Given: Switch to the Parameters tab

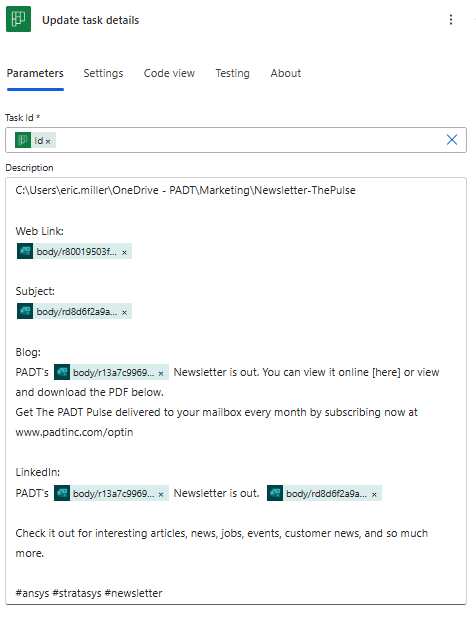Looking at the screenshot, I should 35,73.
